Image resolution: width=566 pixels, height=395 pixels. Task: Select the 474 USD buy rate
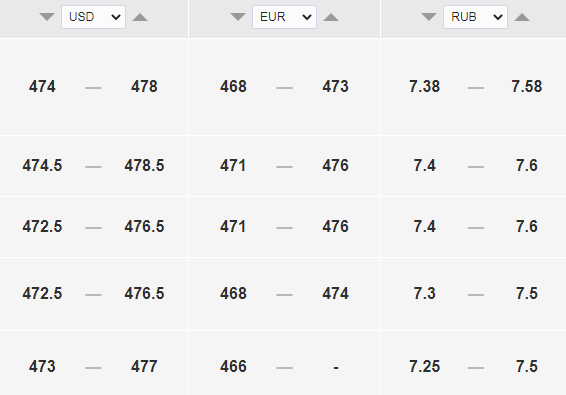(x=42, y=87)
